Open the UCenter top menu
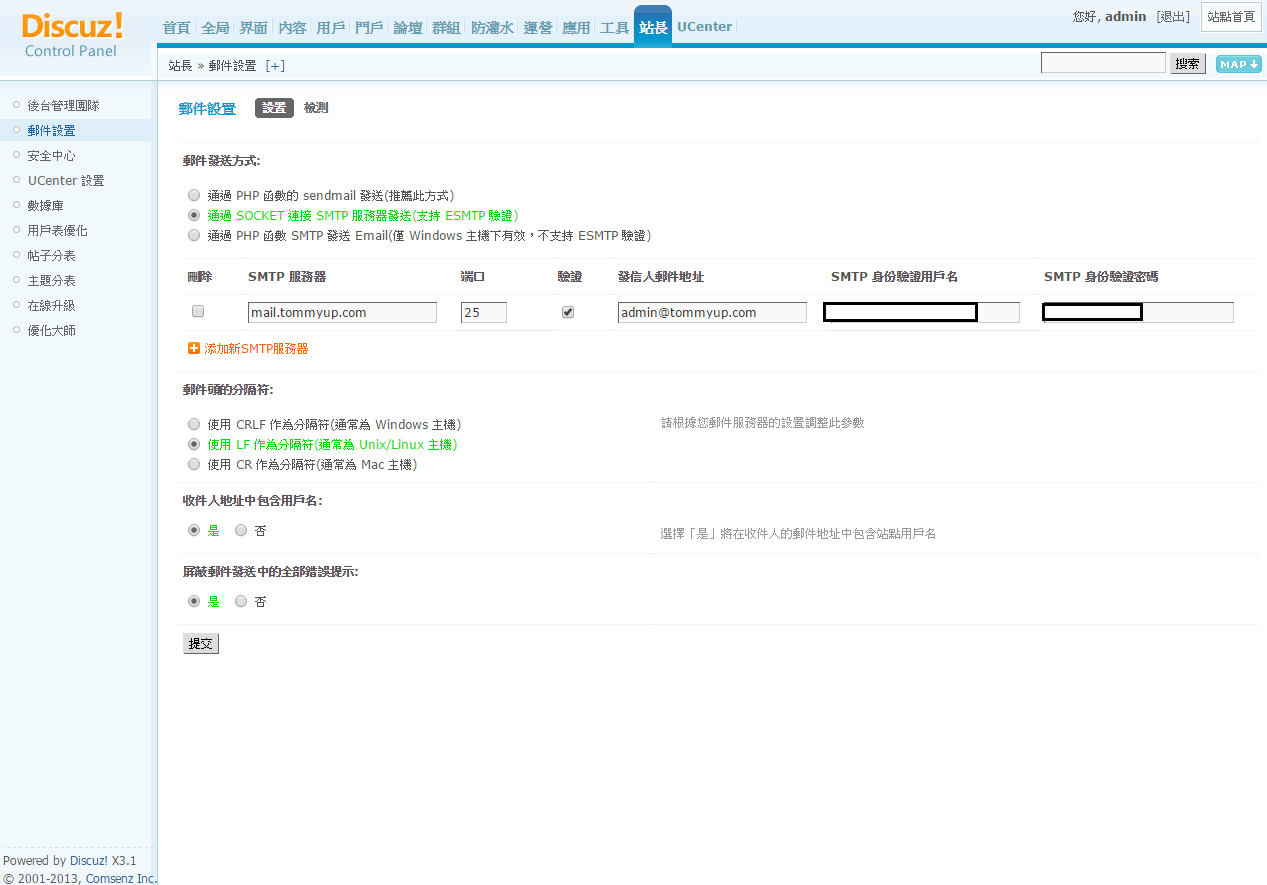The width and height of the screenshot is (1267, 885). [704, 27]
